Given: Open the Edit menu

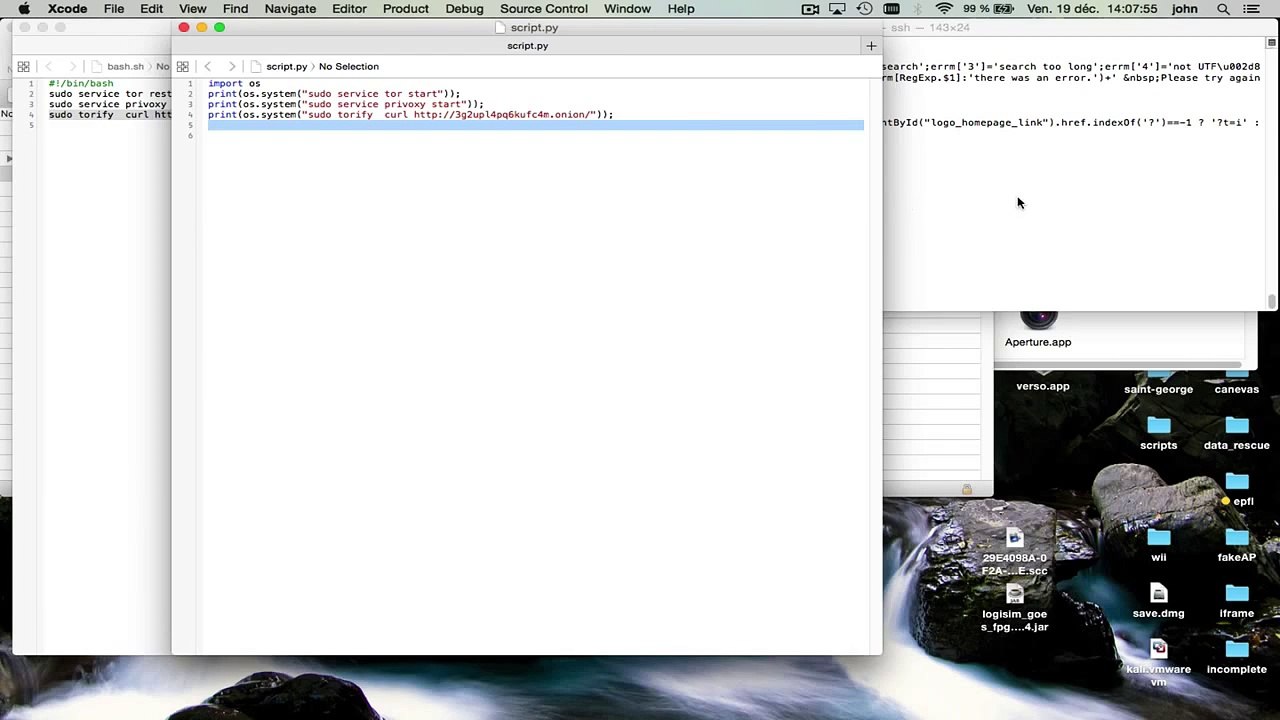Looking at the screenshot, I should [151, 9].
